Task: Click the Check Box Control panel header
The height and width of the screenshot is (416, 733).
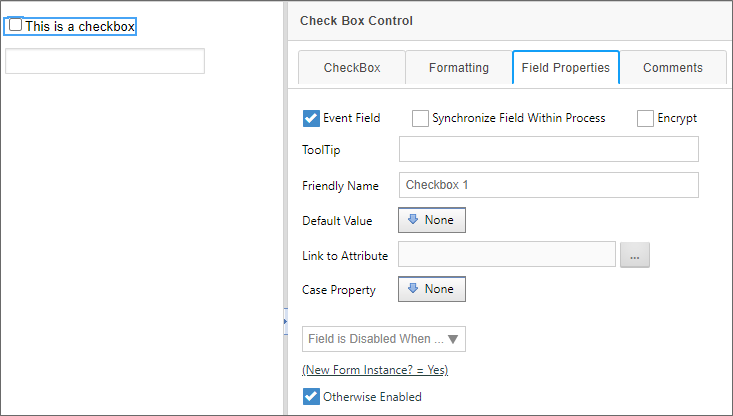Action: point(510,21)
